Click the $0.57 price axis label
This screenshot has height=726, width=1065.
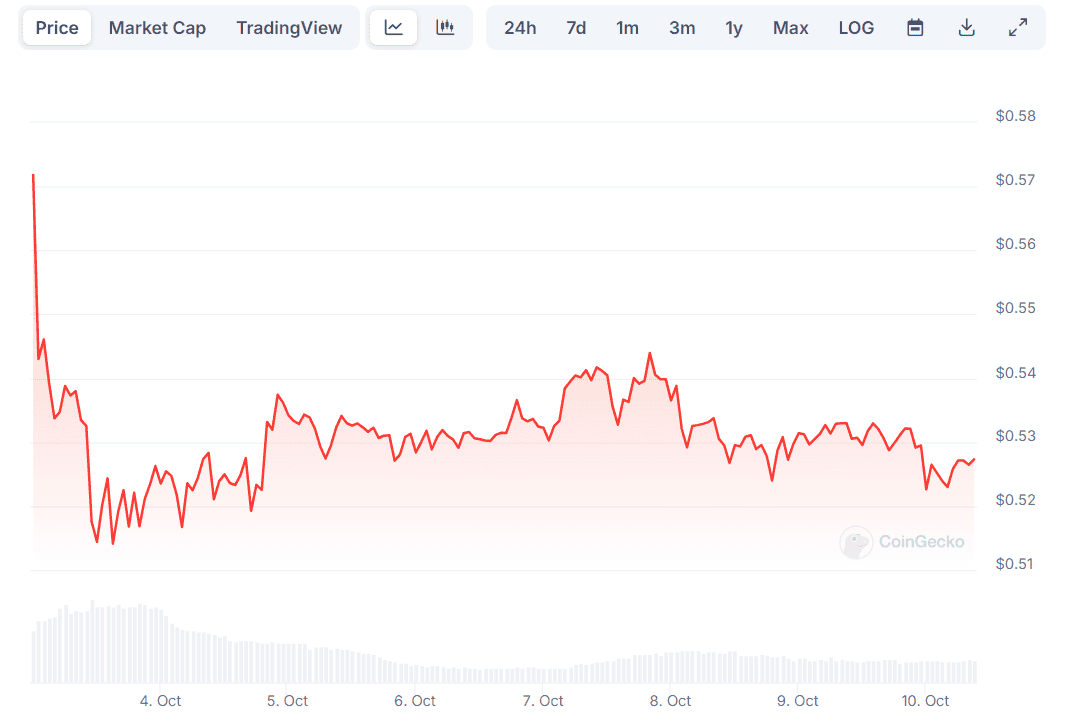click(1015, 180)
